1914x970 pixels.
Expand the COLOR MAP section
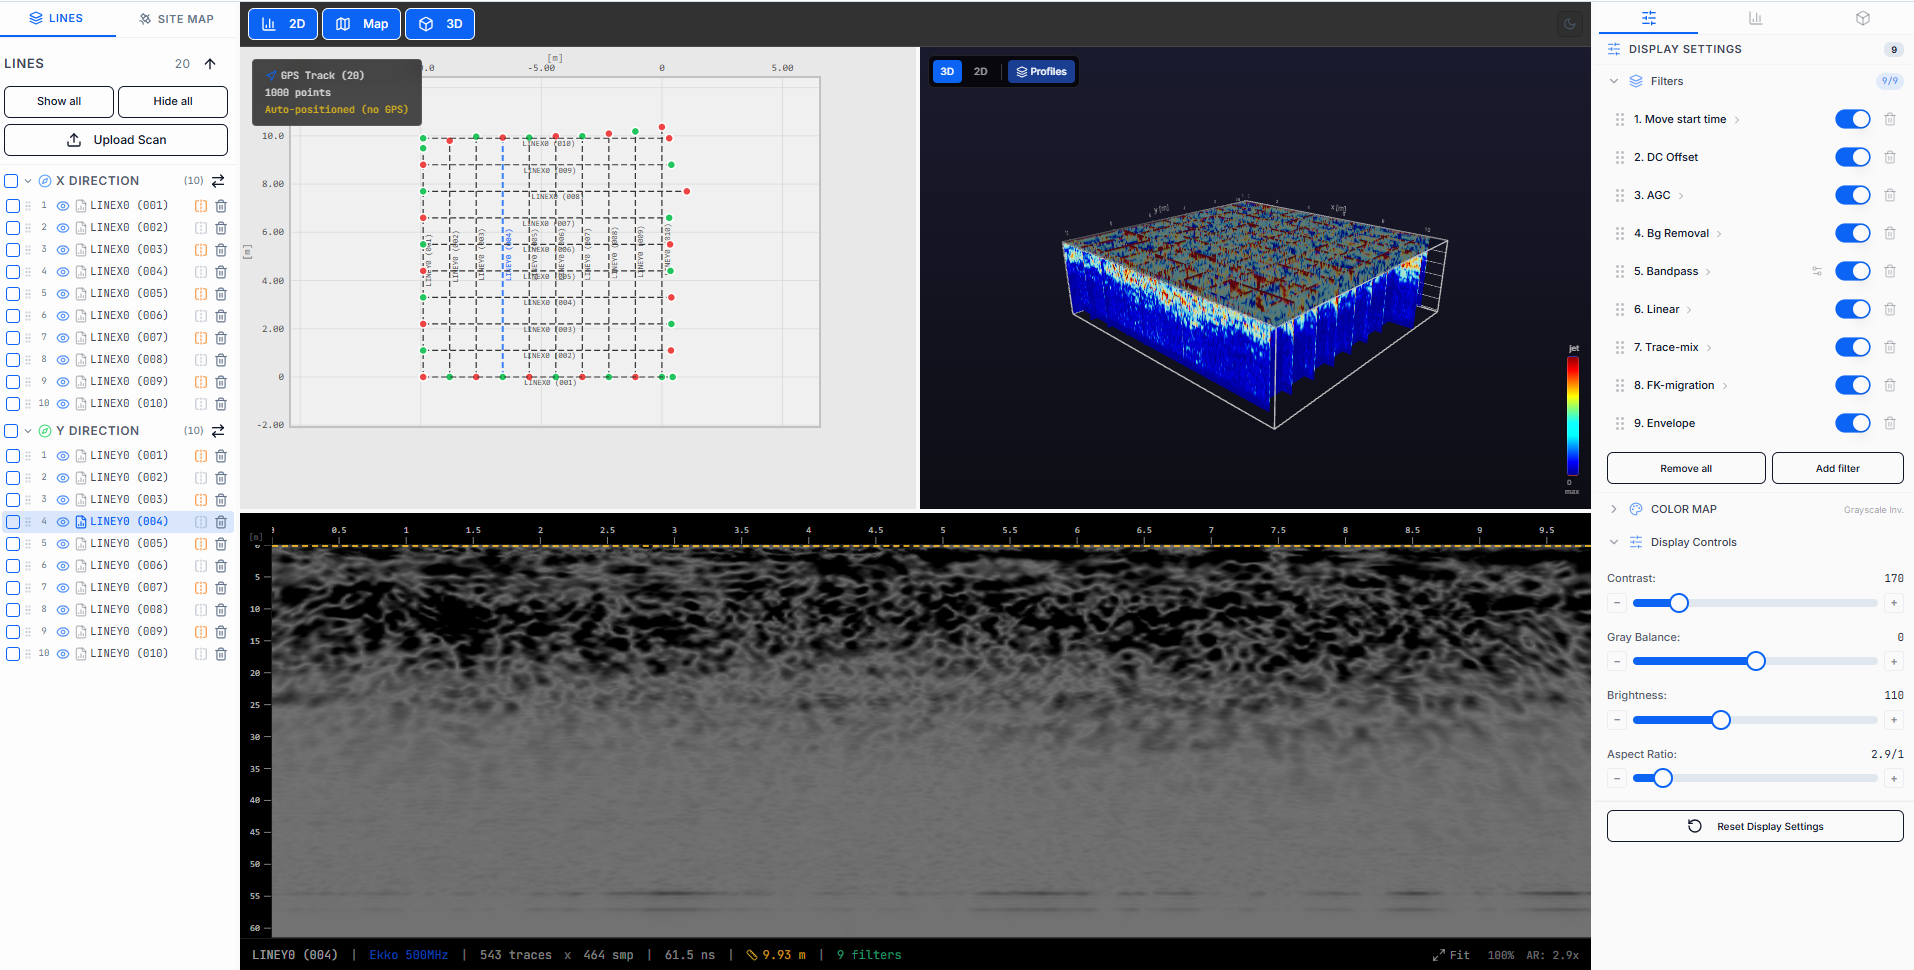pyautogui.click(x=1614, y=509)
